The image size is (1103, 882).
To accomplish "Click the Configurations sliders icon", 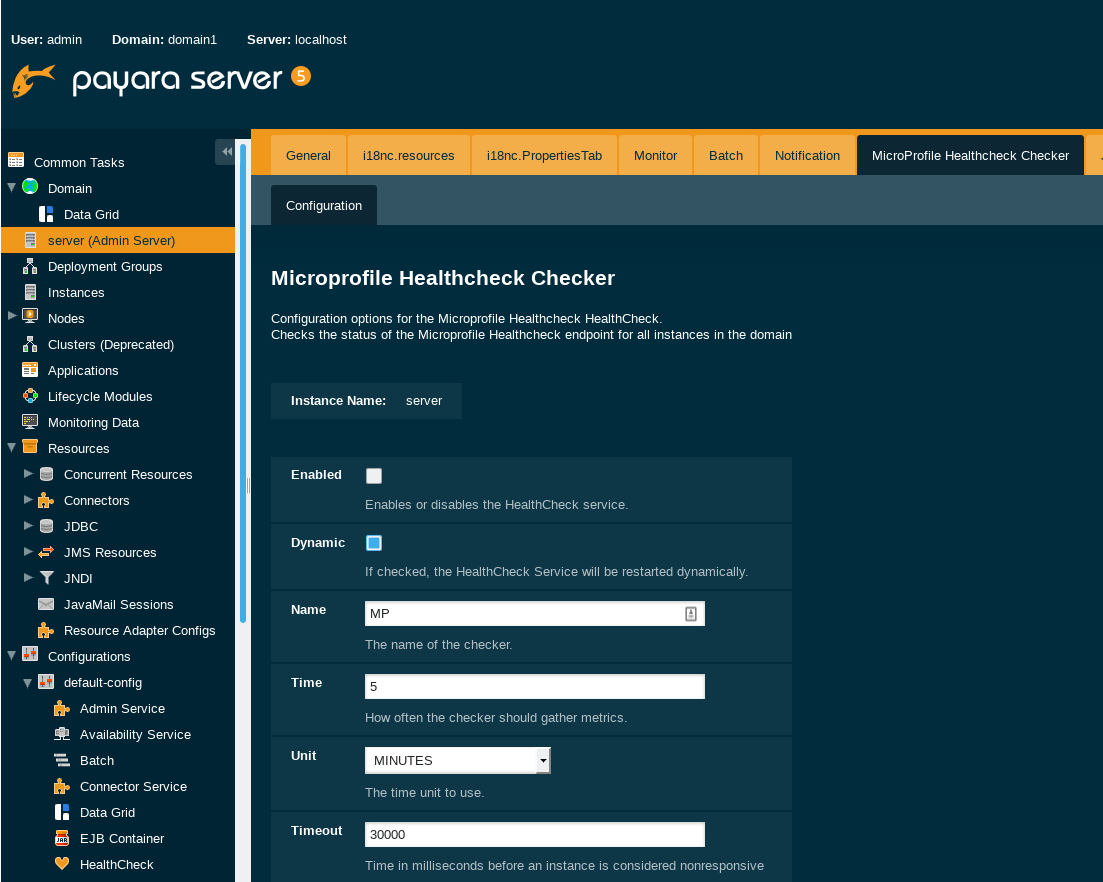I will tap(30, 654).
